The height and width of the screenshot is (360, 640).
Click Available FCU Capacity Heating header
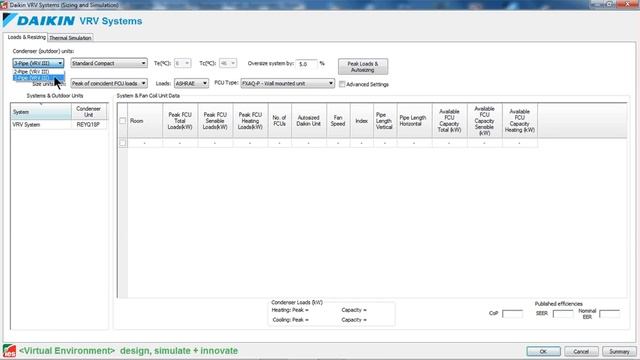(520, 121)
